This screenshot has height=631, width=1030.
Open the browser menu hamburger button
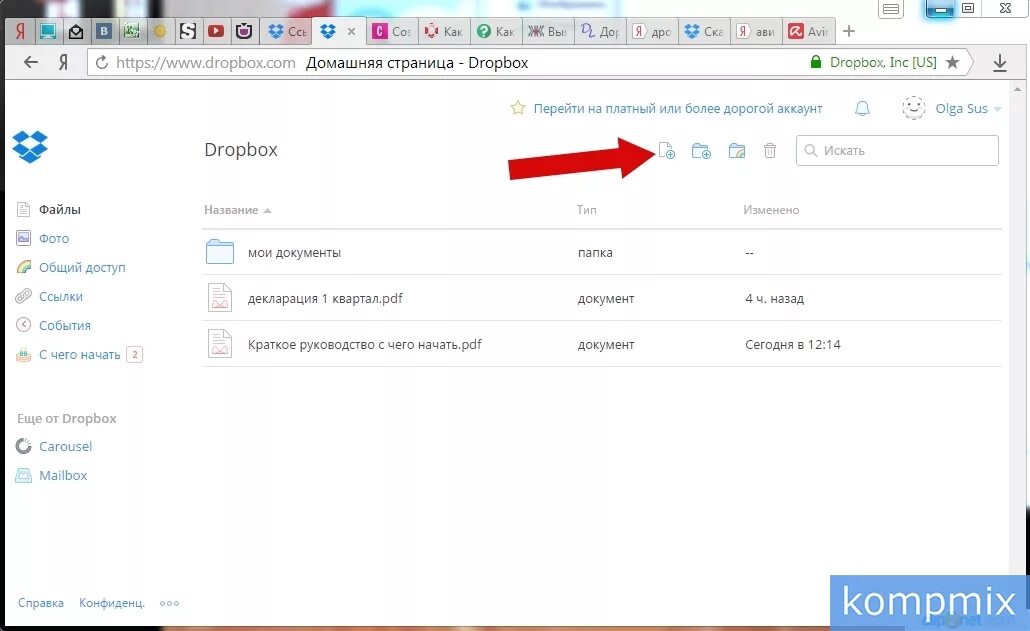point(891,9)
